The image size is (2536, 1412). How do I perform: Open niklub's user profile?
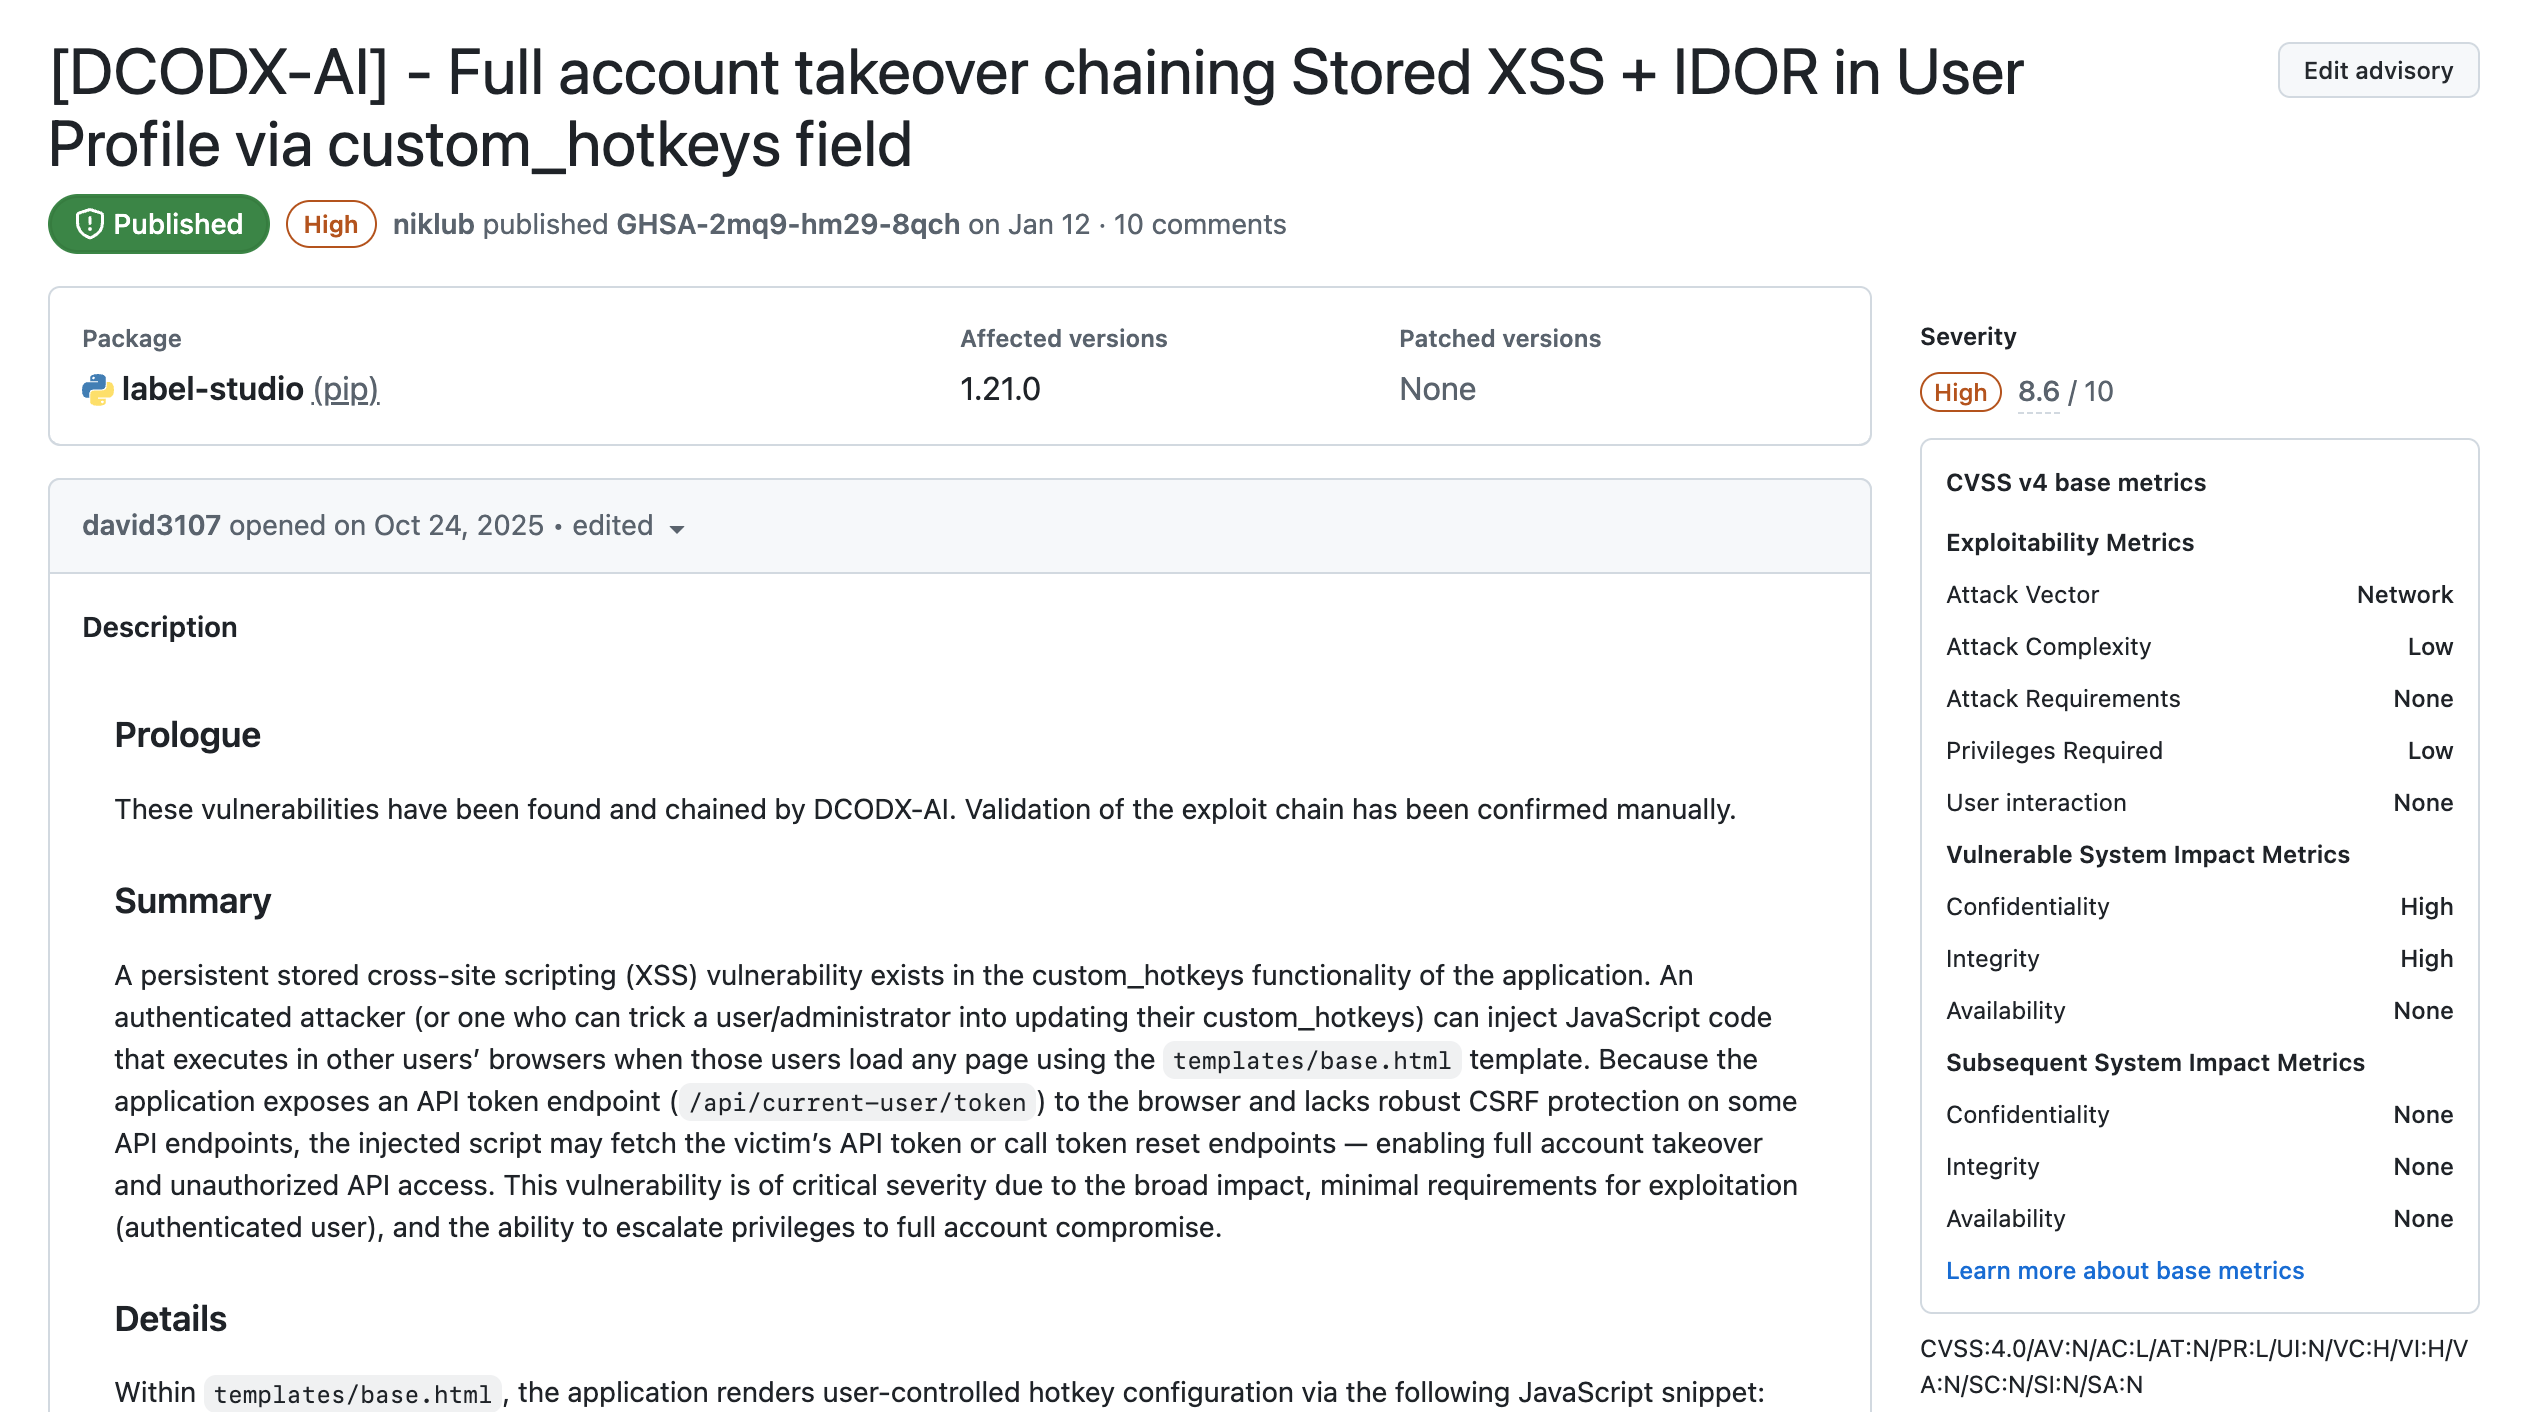click(433, 224)
